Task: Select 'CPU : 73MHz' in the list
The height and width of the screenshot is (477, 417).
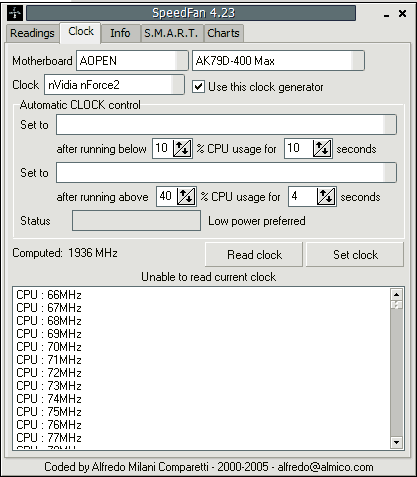Action: tap(49, 386)
